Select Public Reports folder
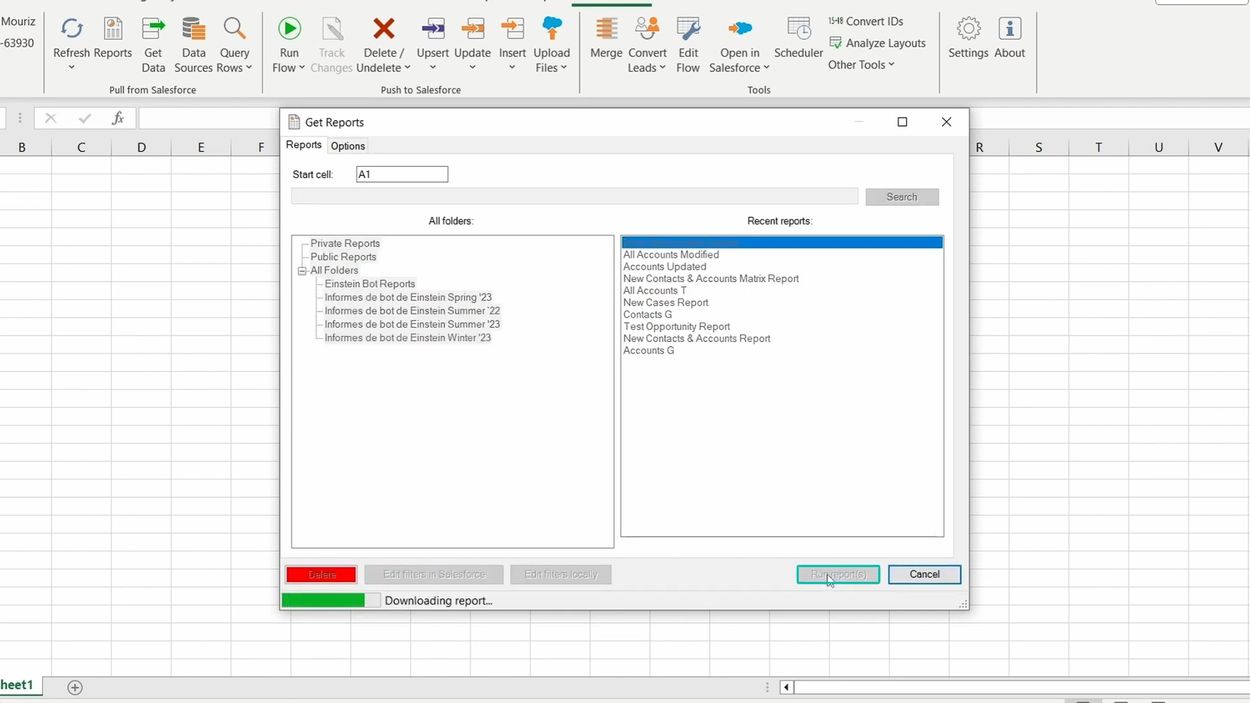The image size is (1250, 703). click(343, 257)
